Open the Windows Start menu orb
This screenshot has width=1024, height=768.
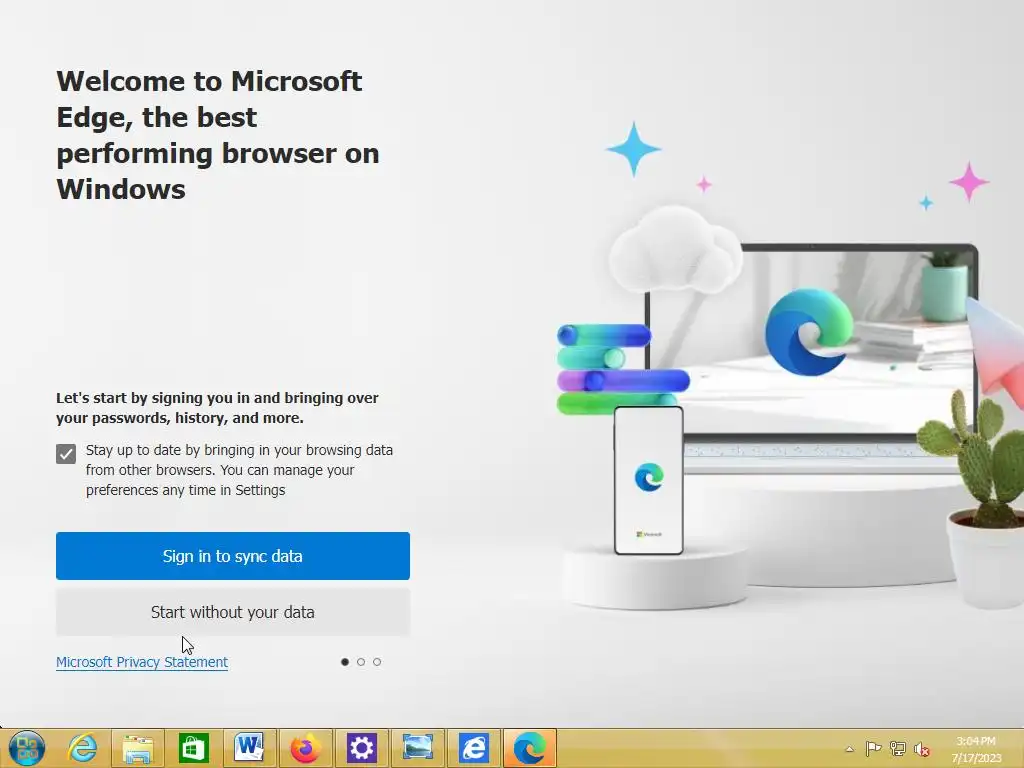27,748
